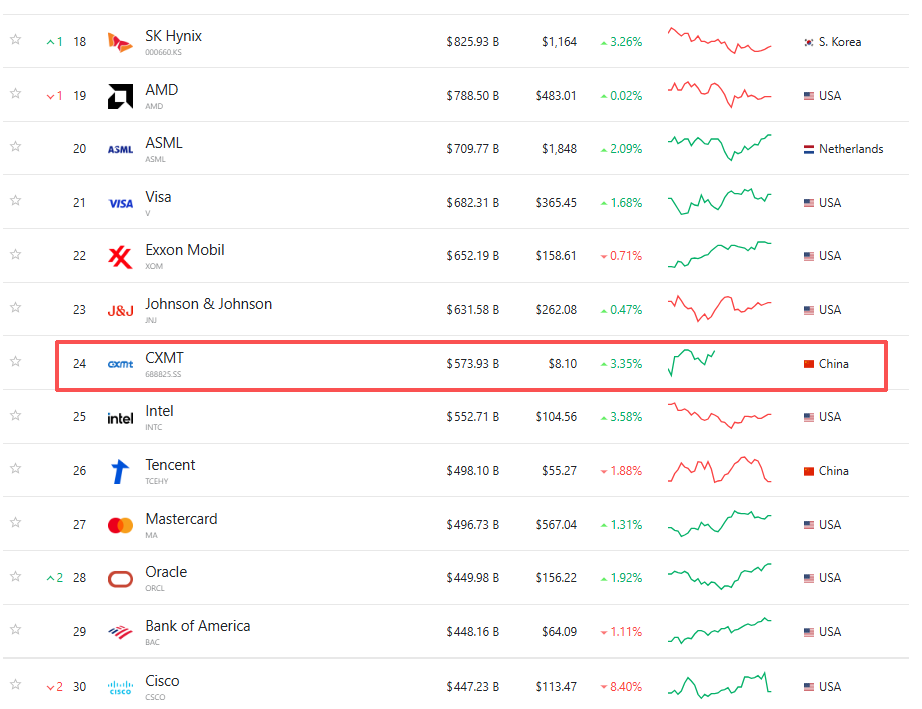This screenshot has height=709, width=922.
Task: Click the Bank of America logo
Action: (120, 633)
